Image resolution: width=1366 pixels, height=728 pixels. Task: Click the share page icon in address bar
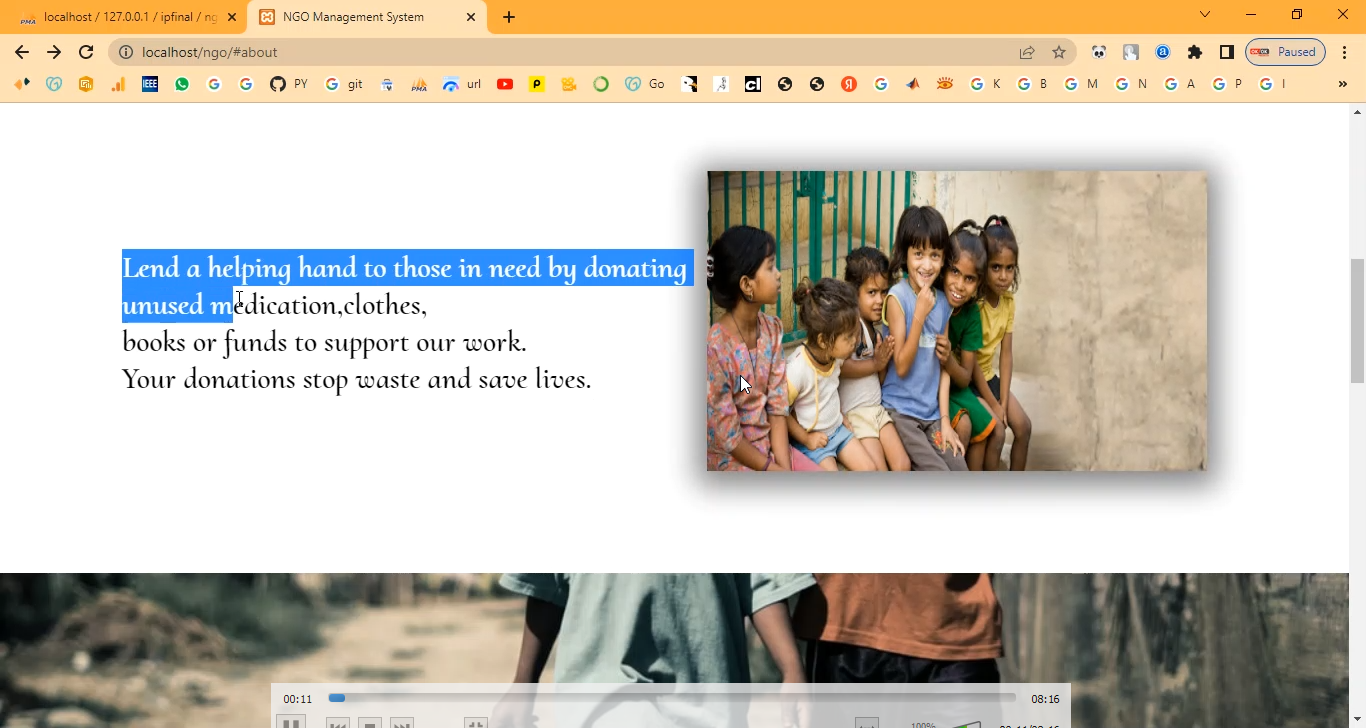click(x=1027, y=52)
